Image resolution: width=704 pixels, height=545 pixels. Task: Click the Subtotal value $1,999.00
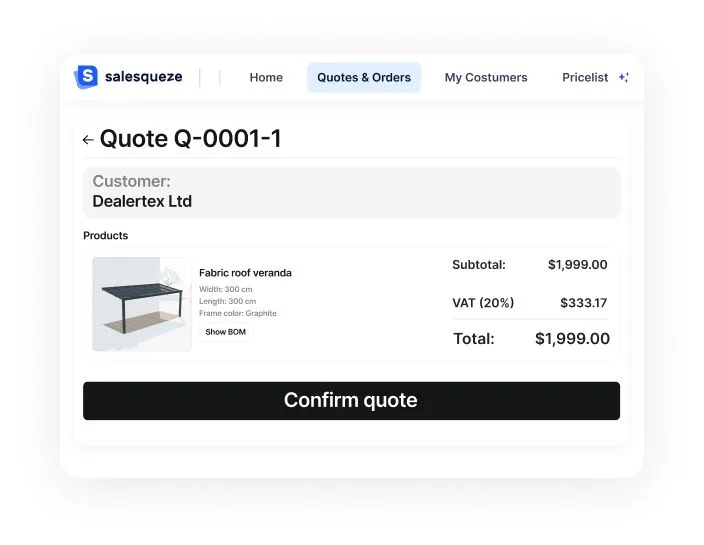click(577, 264)
